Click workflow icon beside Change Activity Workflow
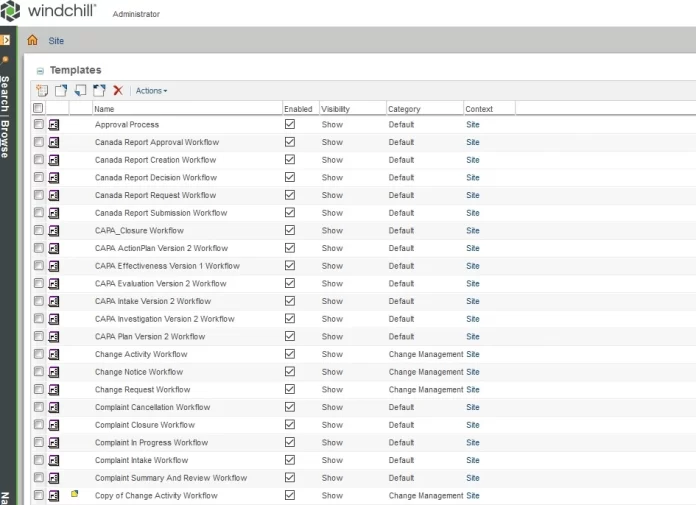The height and width of the screenshot is (505, 696). (x=54, y=355)
